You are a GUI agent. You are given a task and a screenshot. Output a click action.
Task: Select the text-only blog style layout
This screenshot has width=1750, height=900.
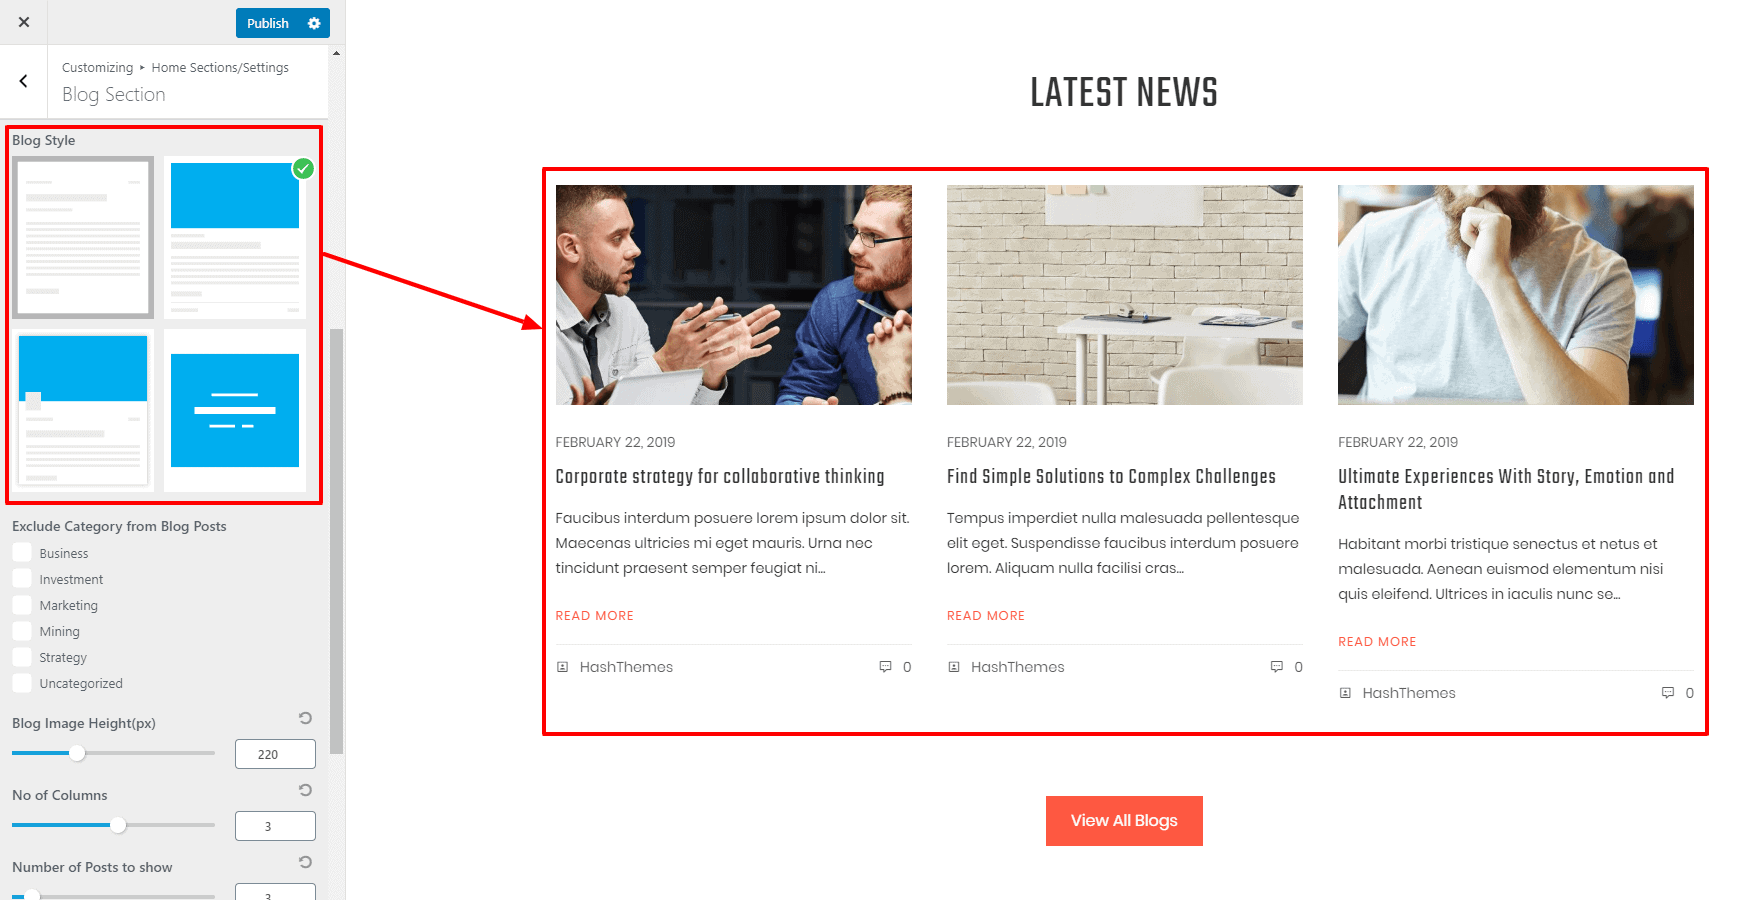point(83,237)
